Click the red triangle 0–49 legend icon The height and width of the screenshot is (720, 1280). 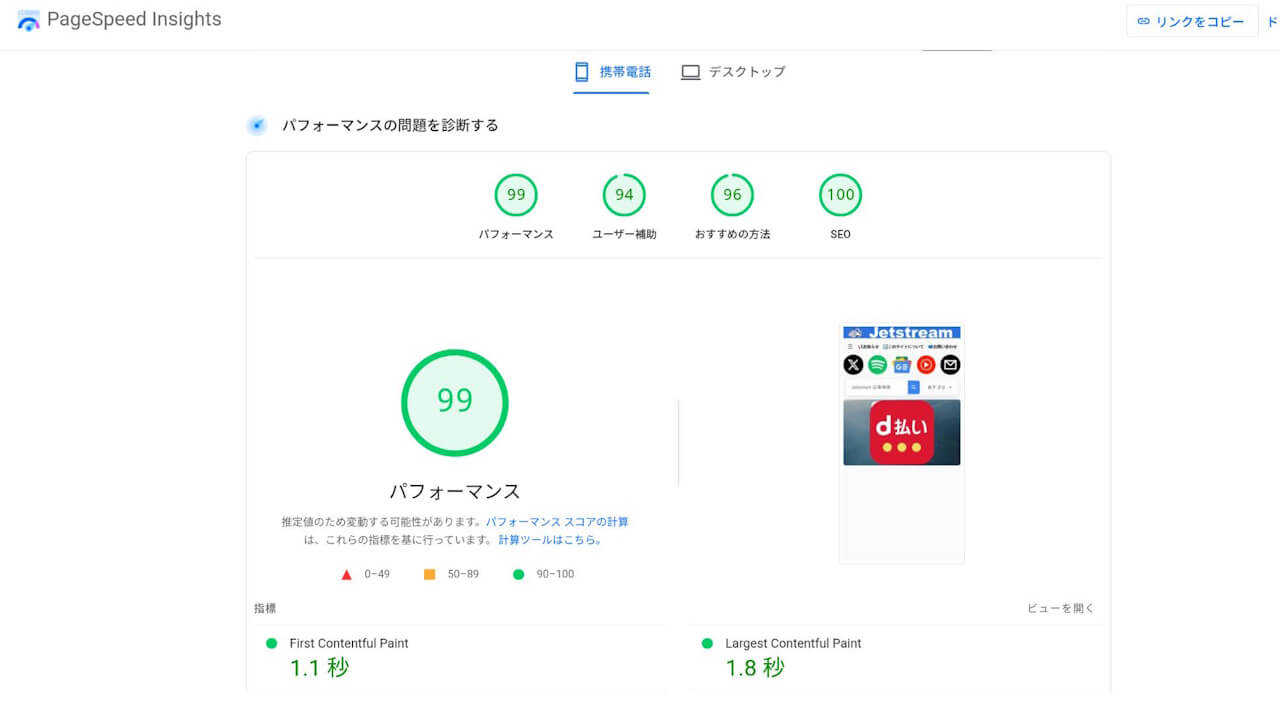[x=346, y=574]
